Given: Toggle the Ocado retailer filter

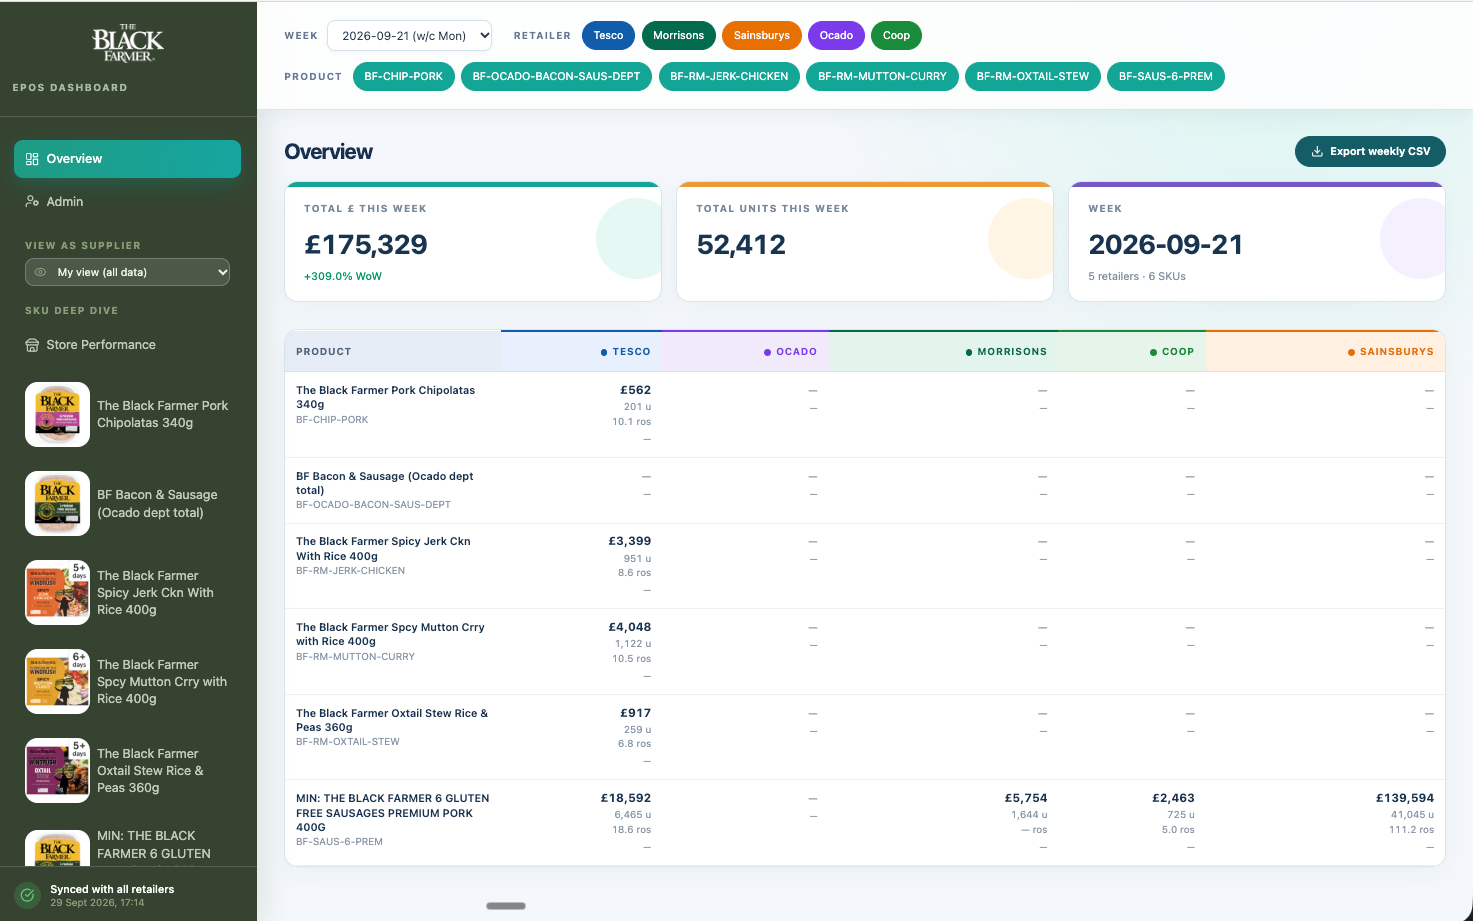Looking at the screenshot, I should click(836, 35).
